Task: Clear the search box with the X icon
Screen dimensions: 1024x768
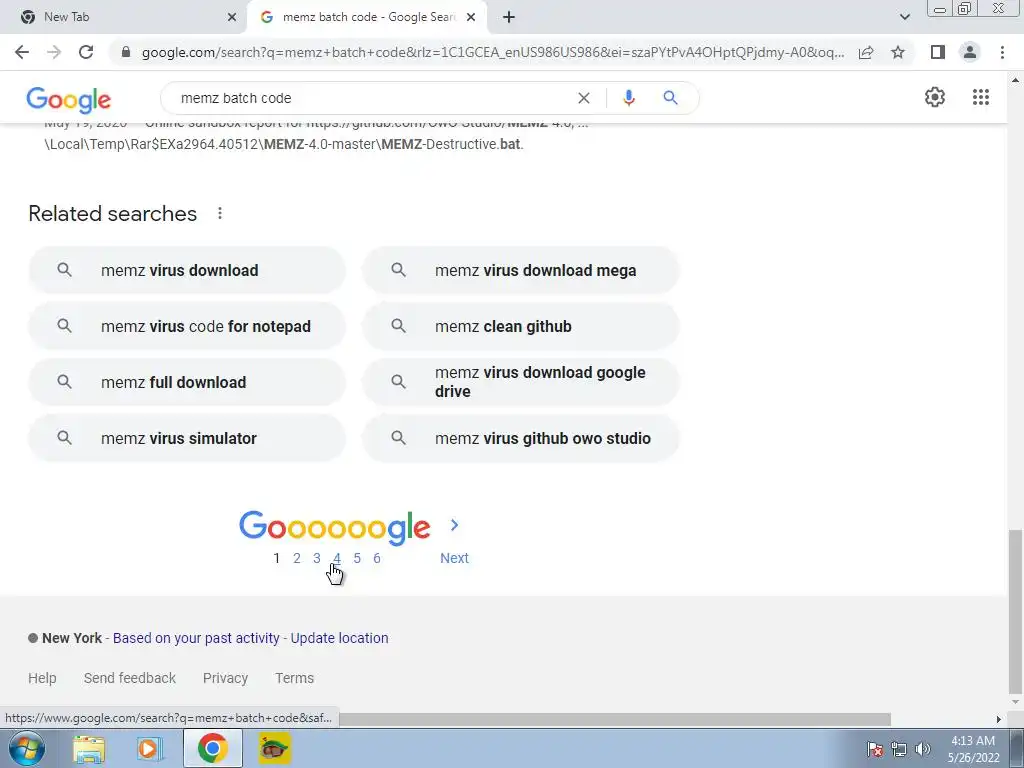Action: click(x=584, y=98)
